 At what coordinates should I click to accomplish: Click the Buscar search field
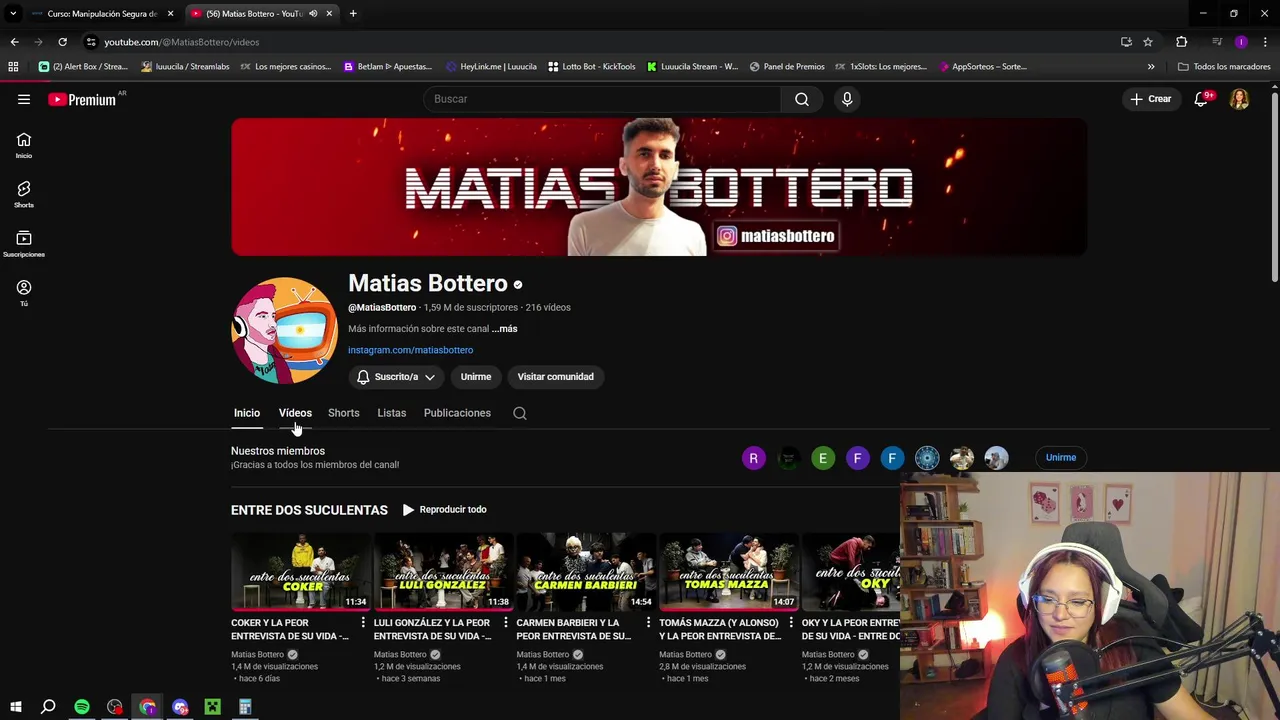click(603, 99)
